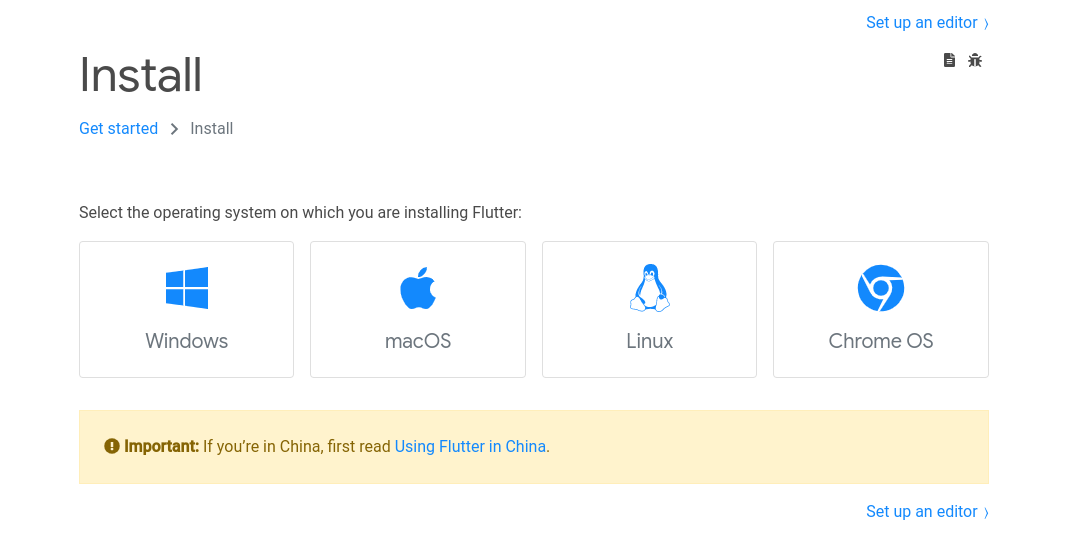Go to Get started breadcrumb link
The image size is (1067, 547).
(x=118, y=129)
